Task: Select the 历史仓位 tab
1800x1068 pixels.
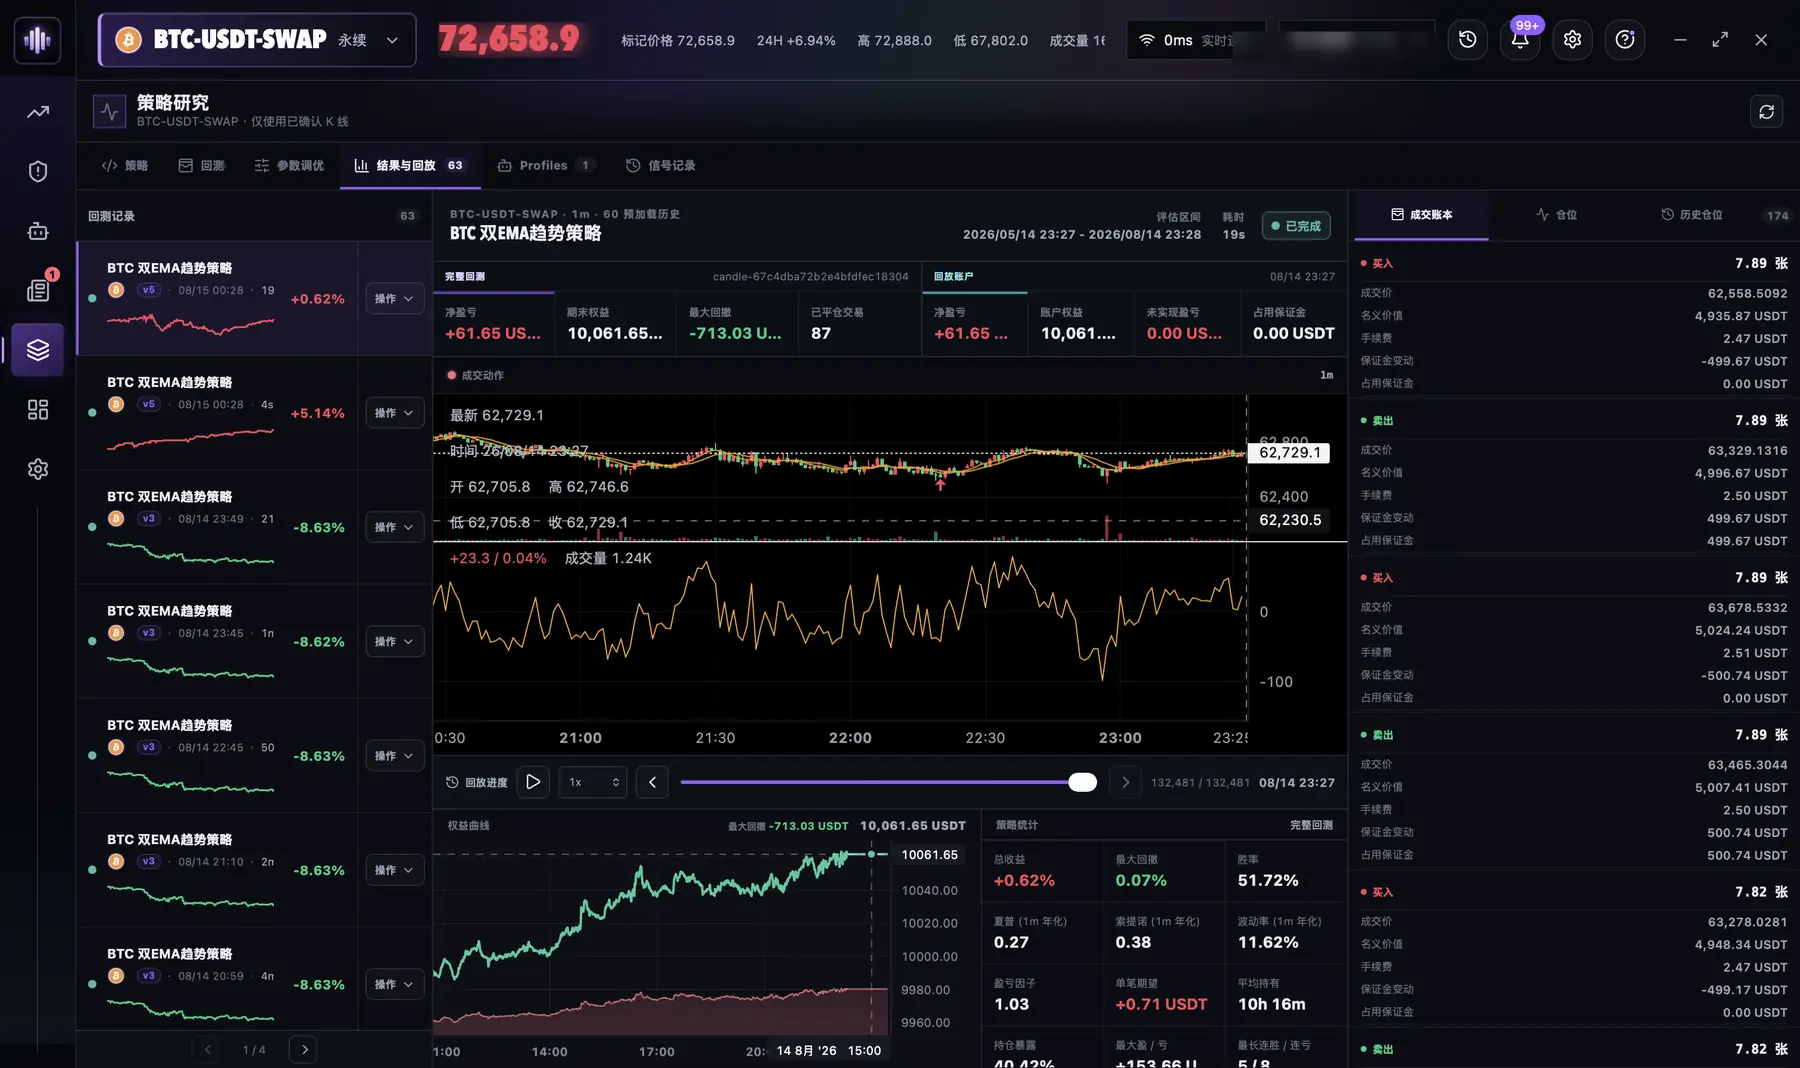Action: coord(1691,215)
